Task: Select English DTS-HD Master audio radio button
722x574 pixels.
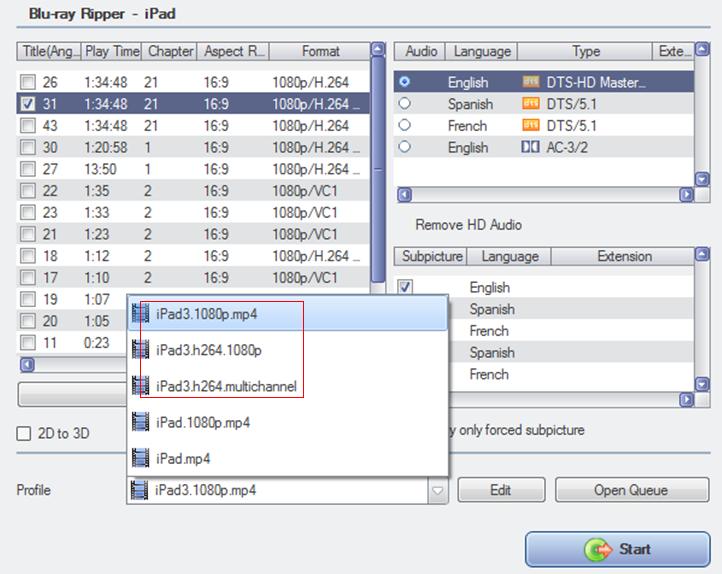Action: (404, 81)
